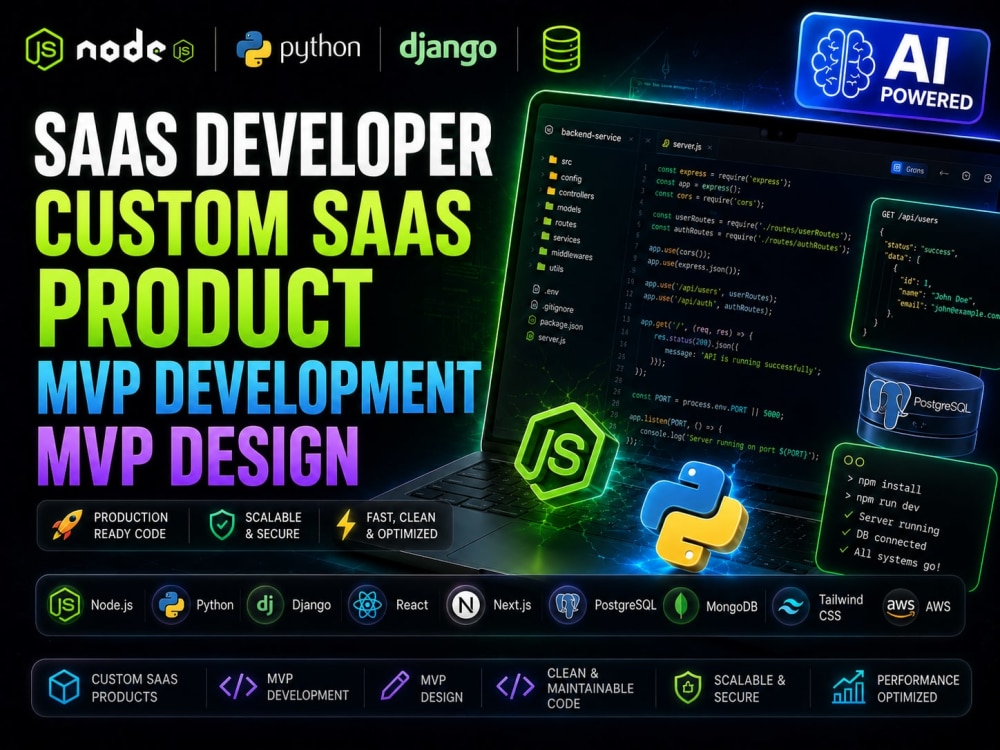The height and width of the screenshot is (750, 1000).
Task: Click the Node.js icon in the tech stack row
Action: (x=65, y=605)
